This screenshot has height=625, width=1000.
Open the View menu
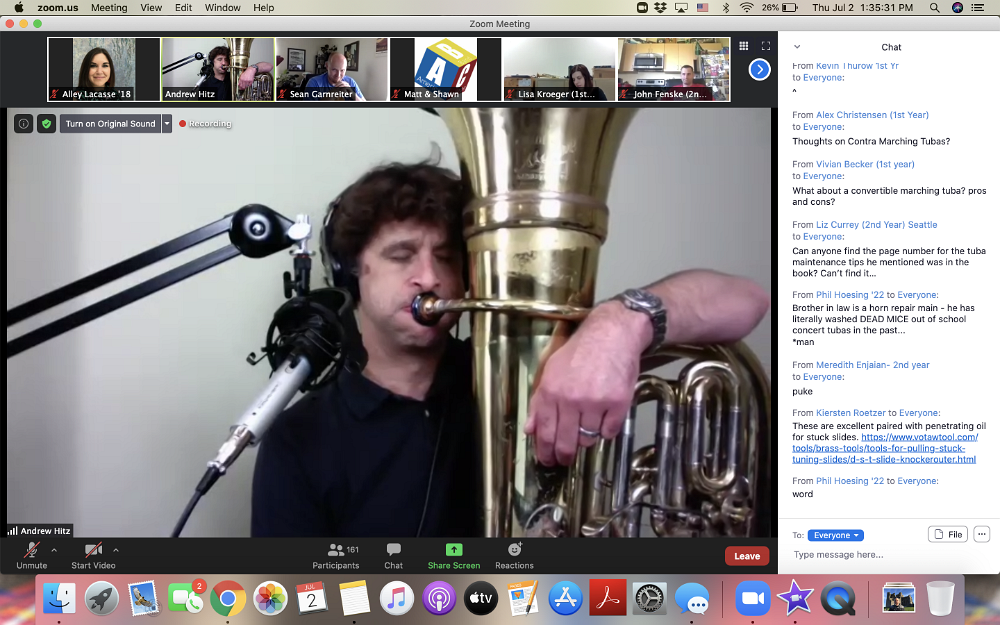point(151,8)
